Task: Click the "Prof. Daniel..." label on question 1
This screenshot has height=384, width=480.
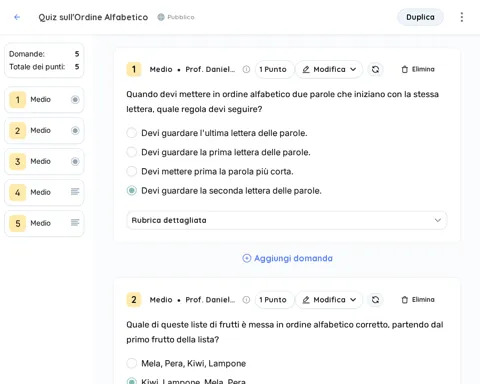Action: [x=210, y=69]
